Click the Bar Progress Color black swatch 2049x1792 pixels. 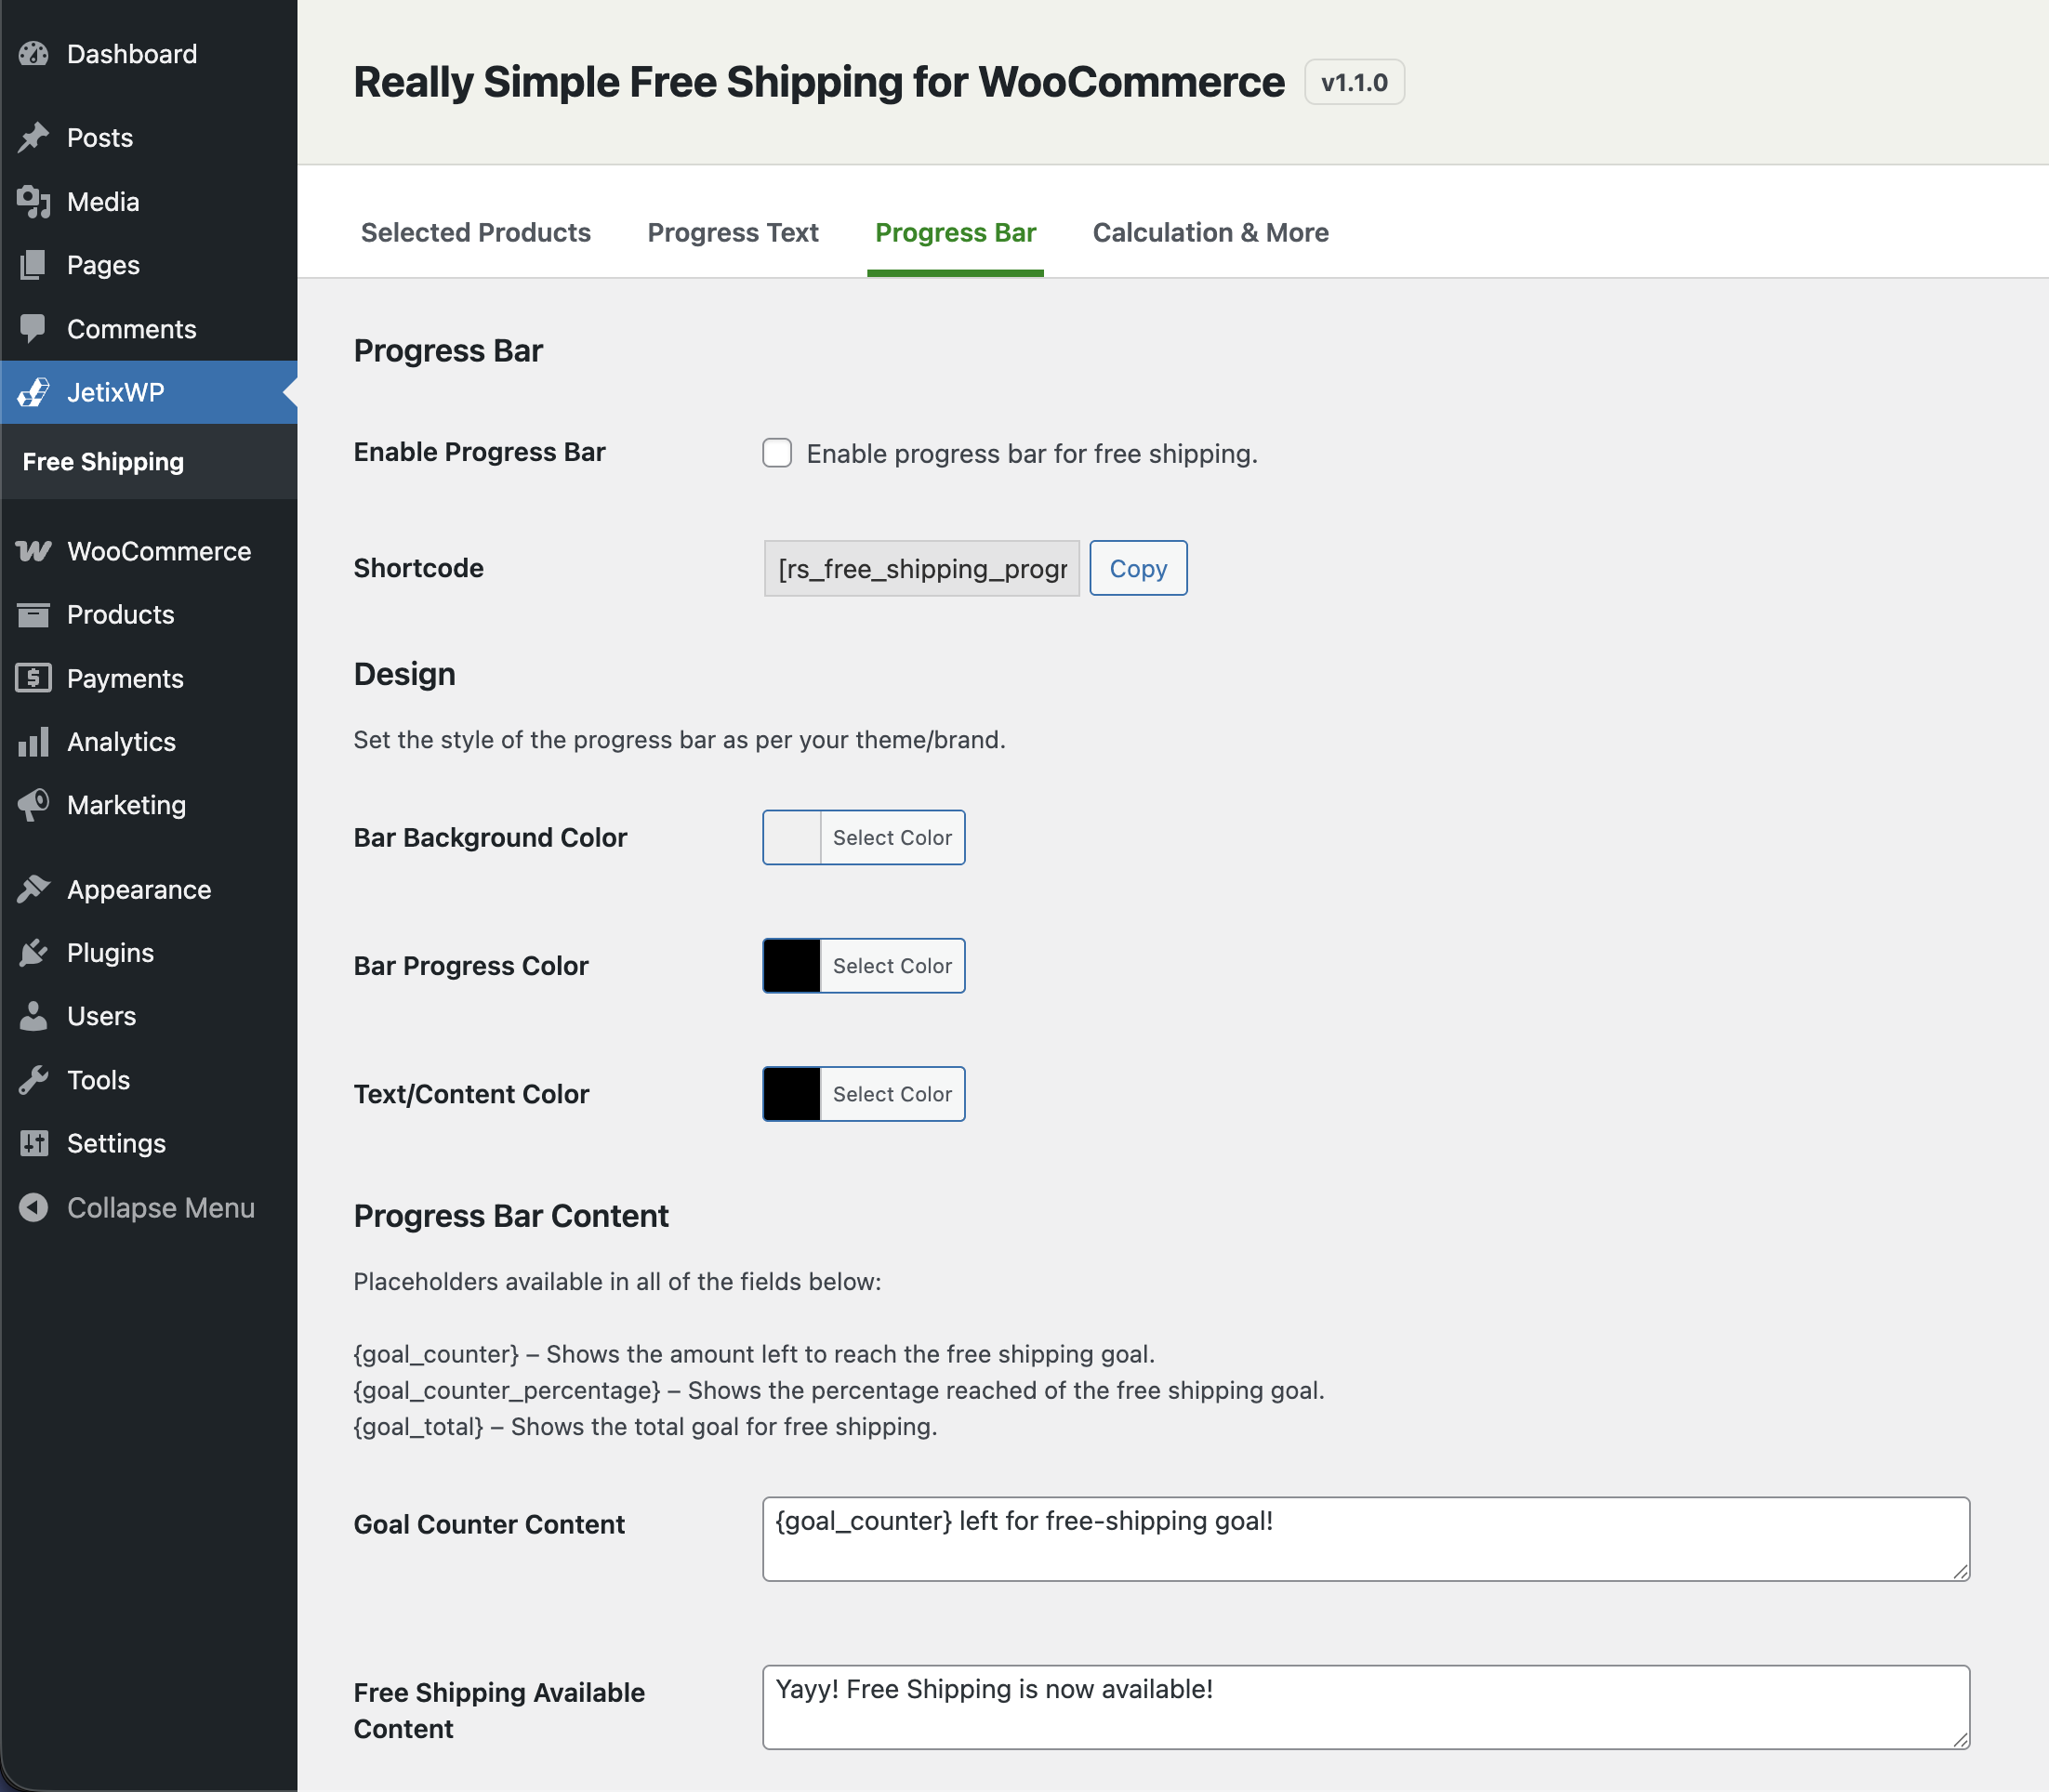791,965
